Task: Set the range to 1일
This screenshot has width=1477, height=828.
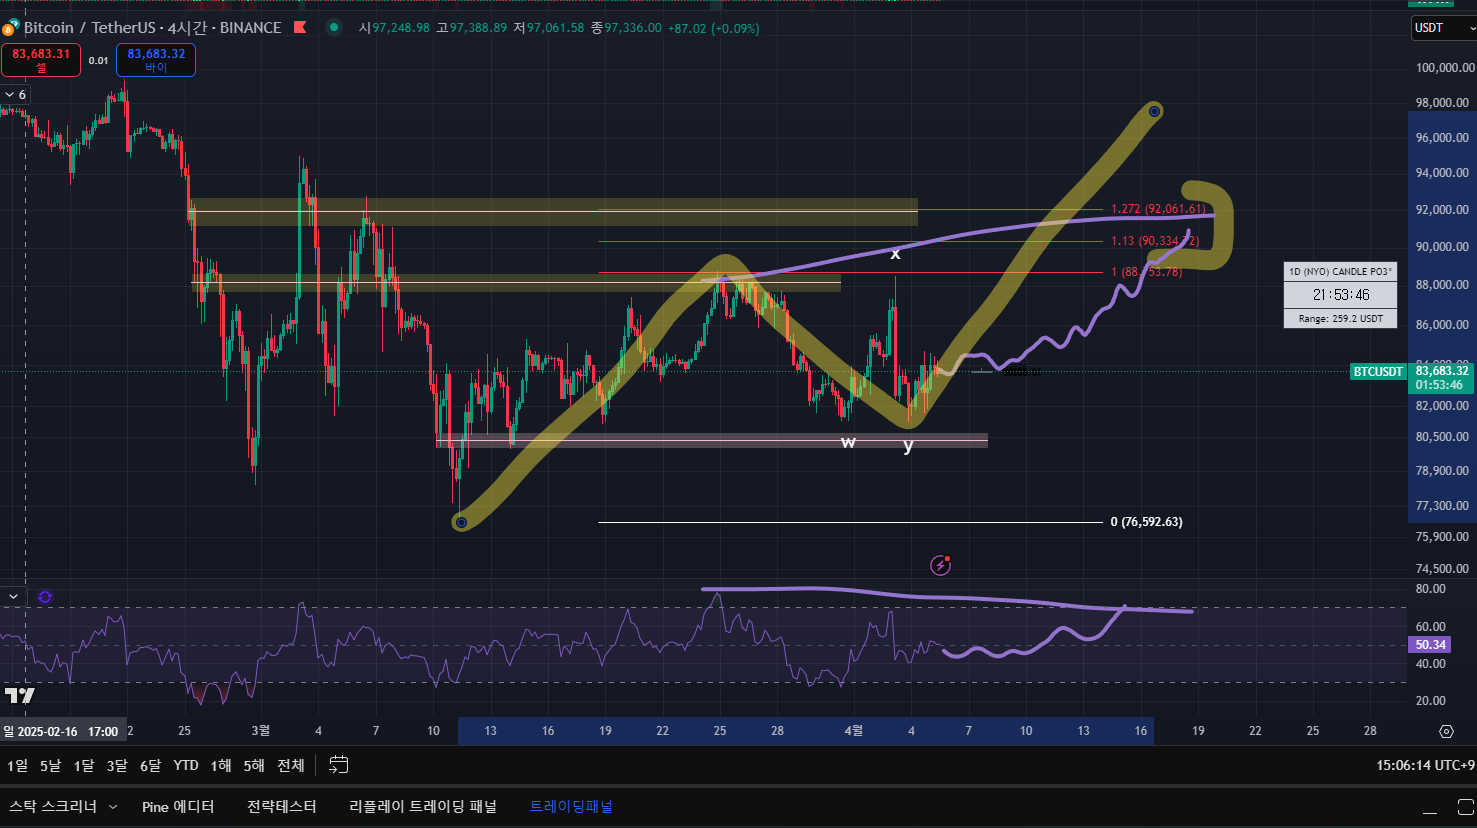Action: 18,765
